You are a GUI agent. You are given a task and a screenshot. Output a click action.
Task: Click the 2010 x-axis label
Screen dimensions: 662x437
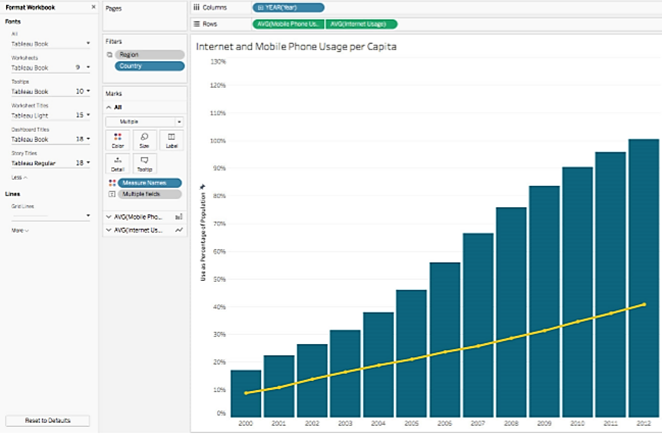578,423
